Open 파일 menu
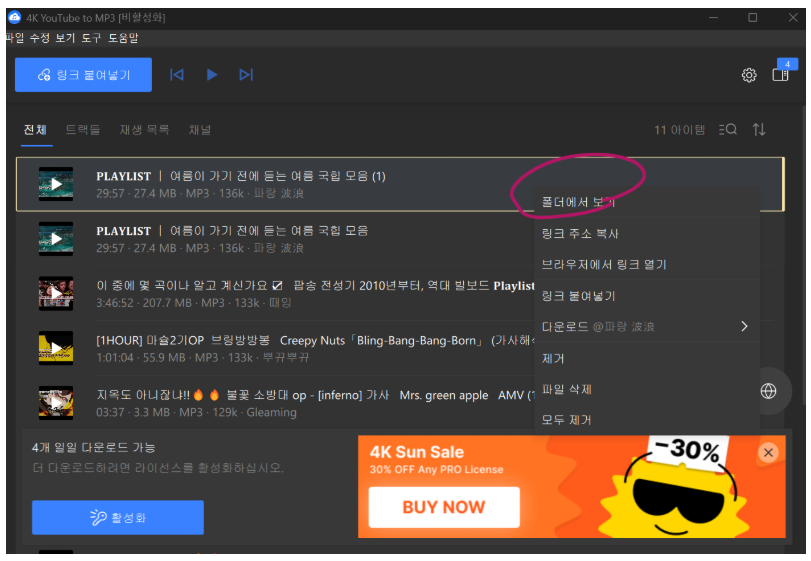The width and height of the screenshot is (811, 561). pos(15,38)
